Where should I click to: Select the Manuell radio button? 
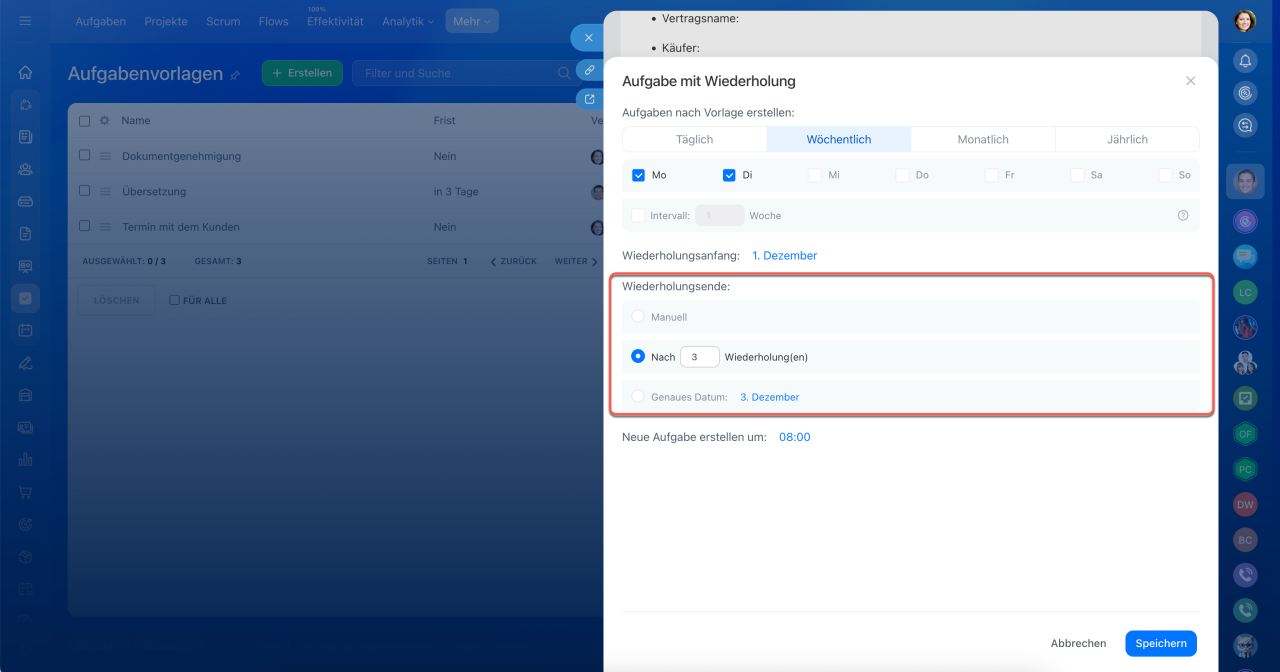click(x=638, y=316)
